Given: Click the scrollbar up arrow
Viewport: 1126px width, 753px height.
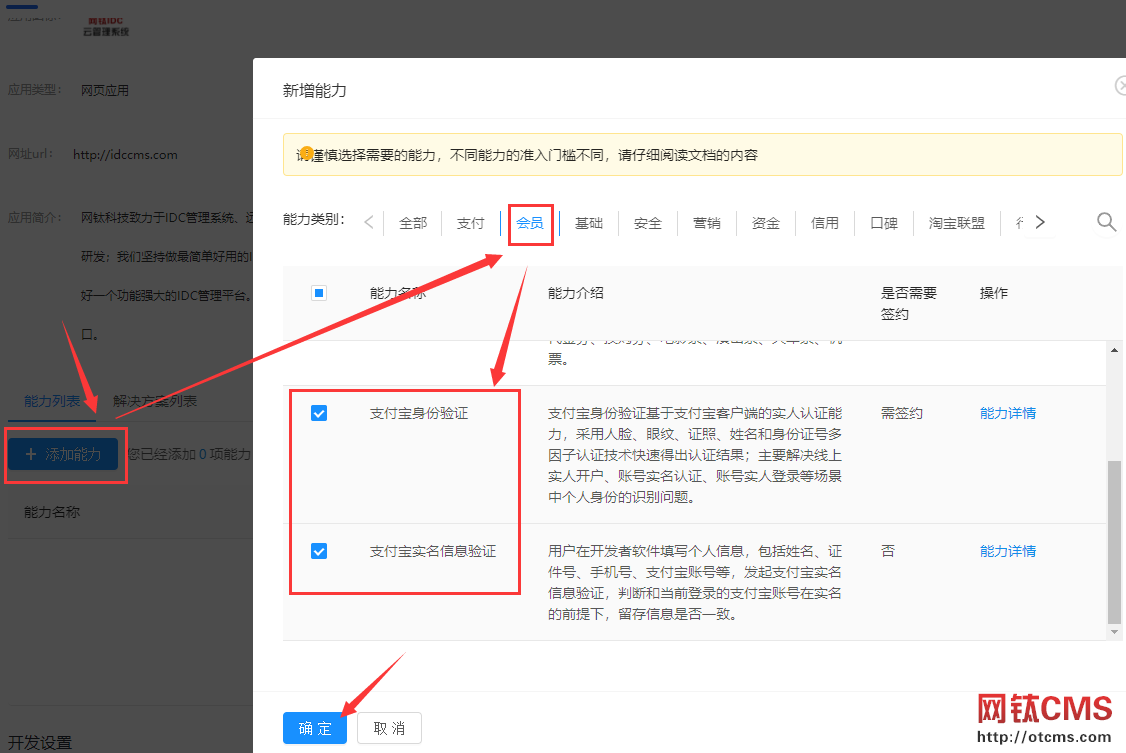Looking at the screenshot, I should pos(1115,348).
